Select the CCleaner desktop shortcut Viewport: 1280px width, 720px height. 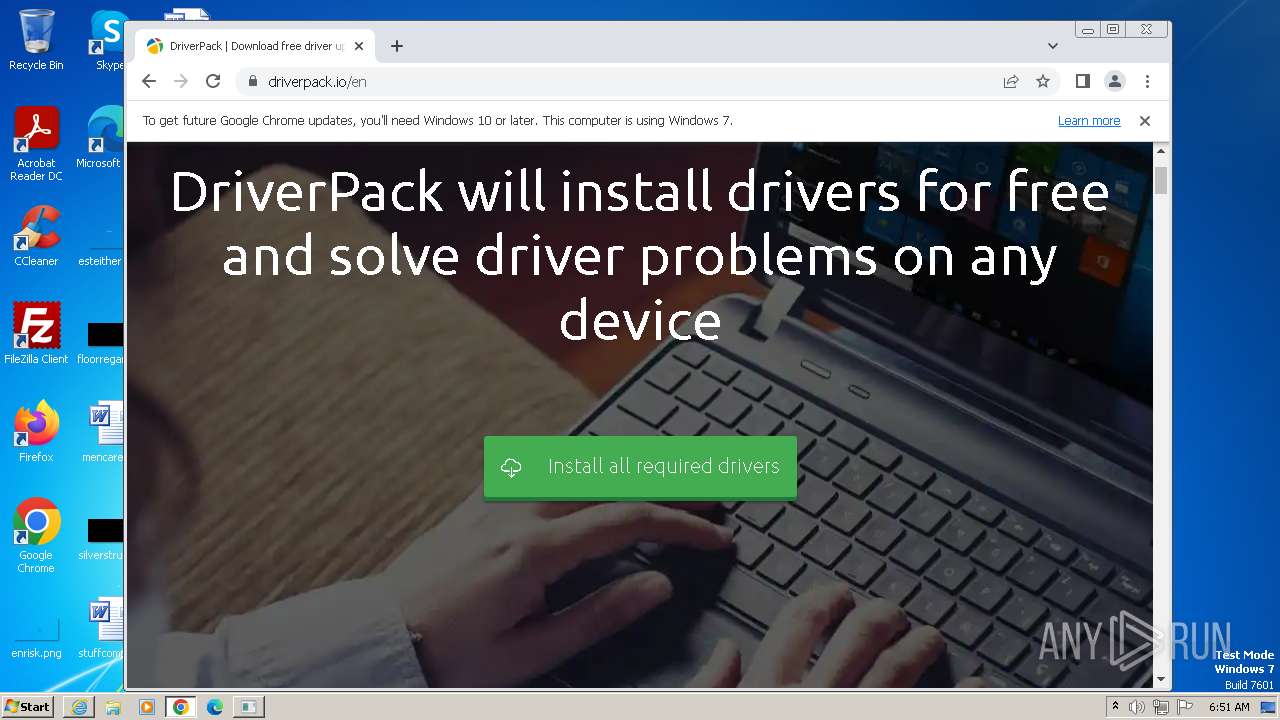tap(36, 236)
